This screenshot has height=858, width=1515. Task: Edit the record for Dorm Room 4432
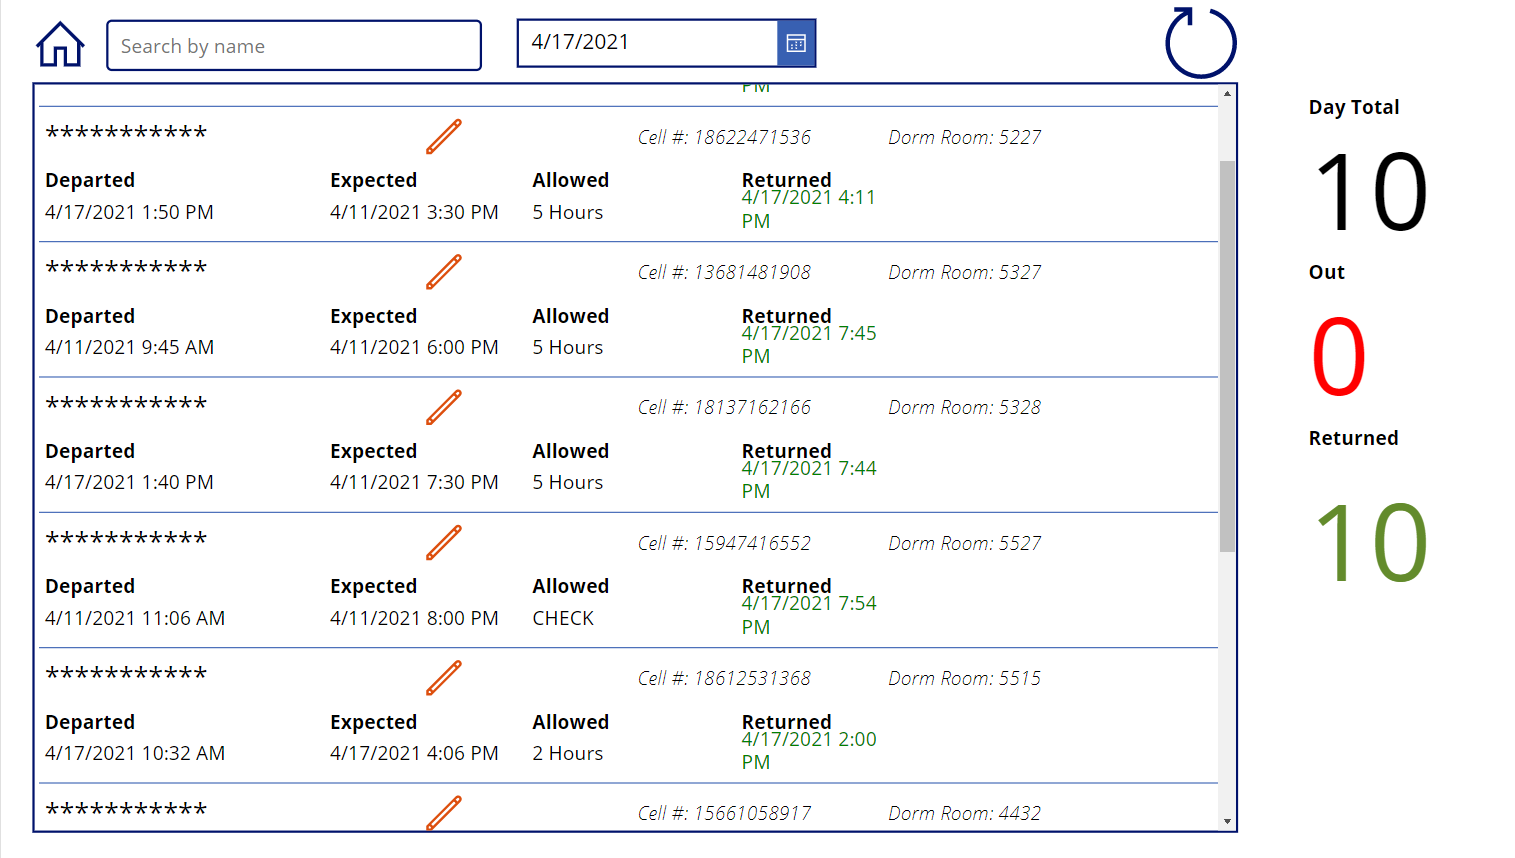click(x=444, y=813)
